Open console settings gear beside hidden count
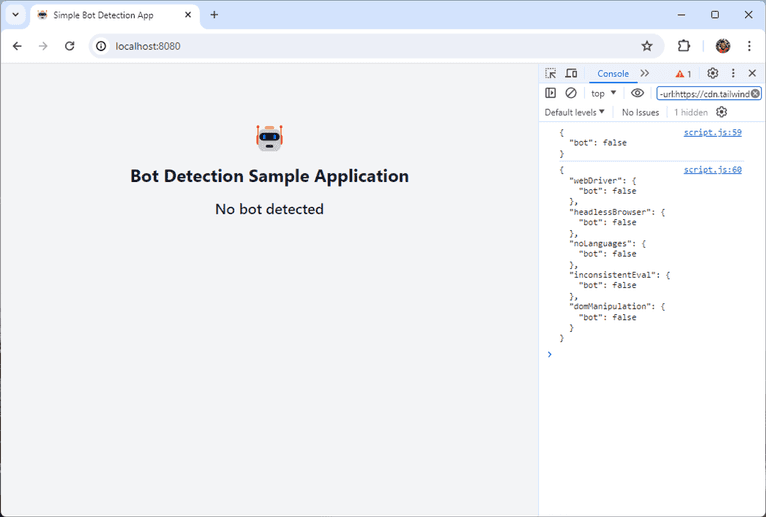 point(721,112)
